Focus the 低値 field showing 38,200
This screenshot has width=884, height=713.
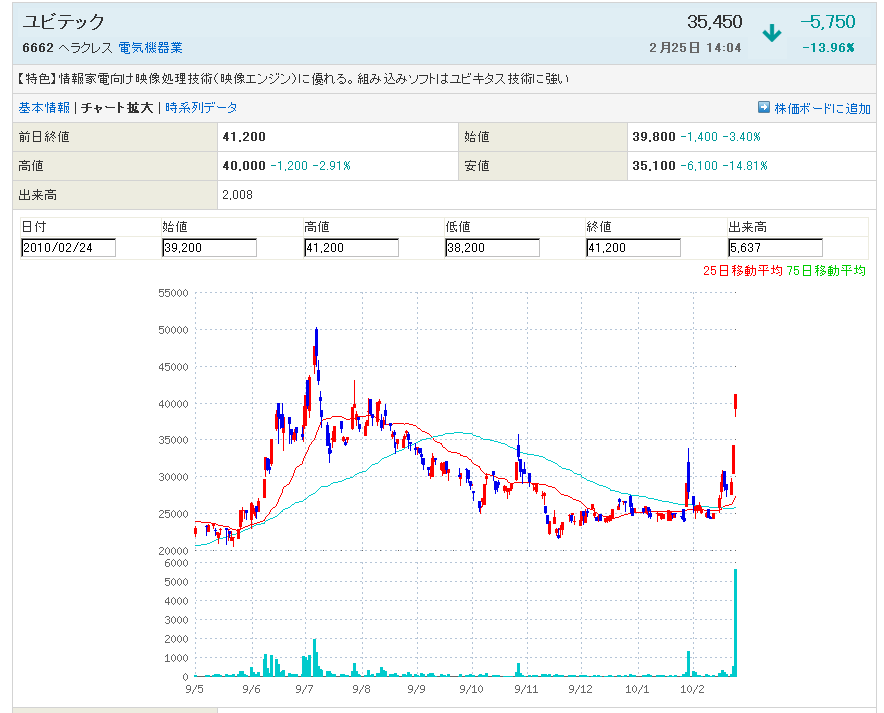pyautogui.click(x=492, y=248)
